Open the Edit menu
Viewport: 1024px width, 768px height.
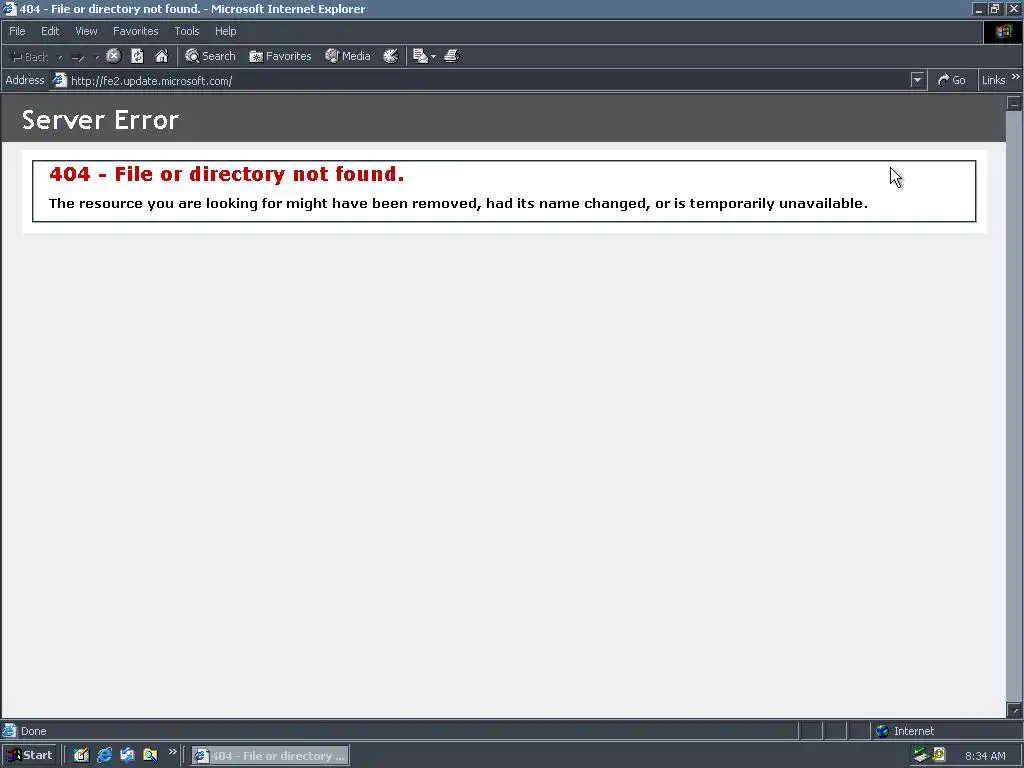tap(50, 31)
